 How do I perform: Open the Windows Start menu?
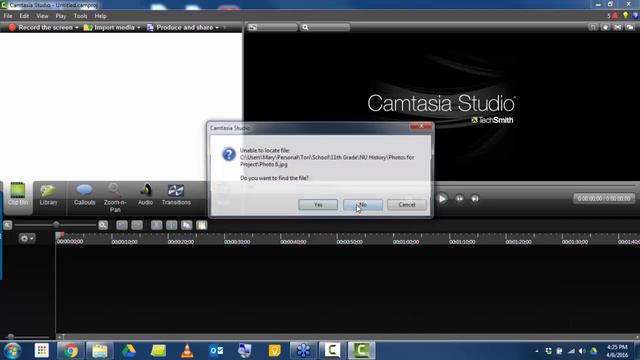coord(12,350)
